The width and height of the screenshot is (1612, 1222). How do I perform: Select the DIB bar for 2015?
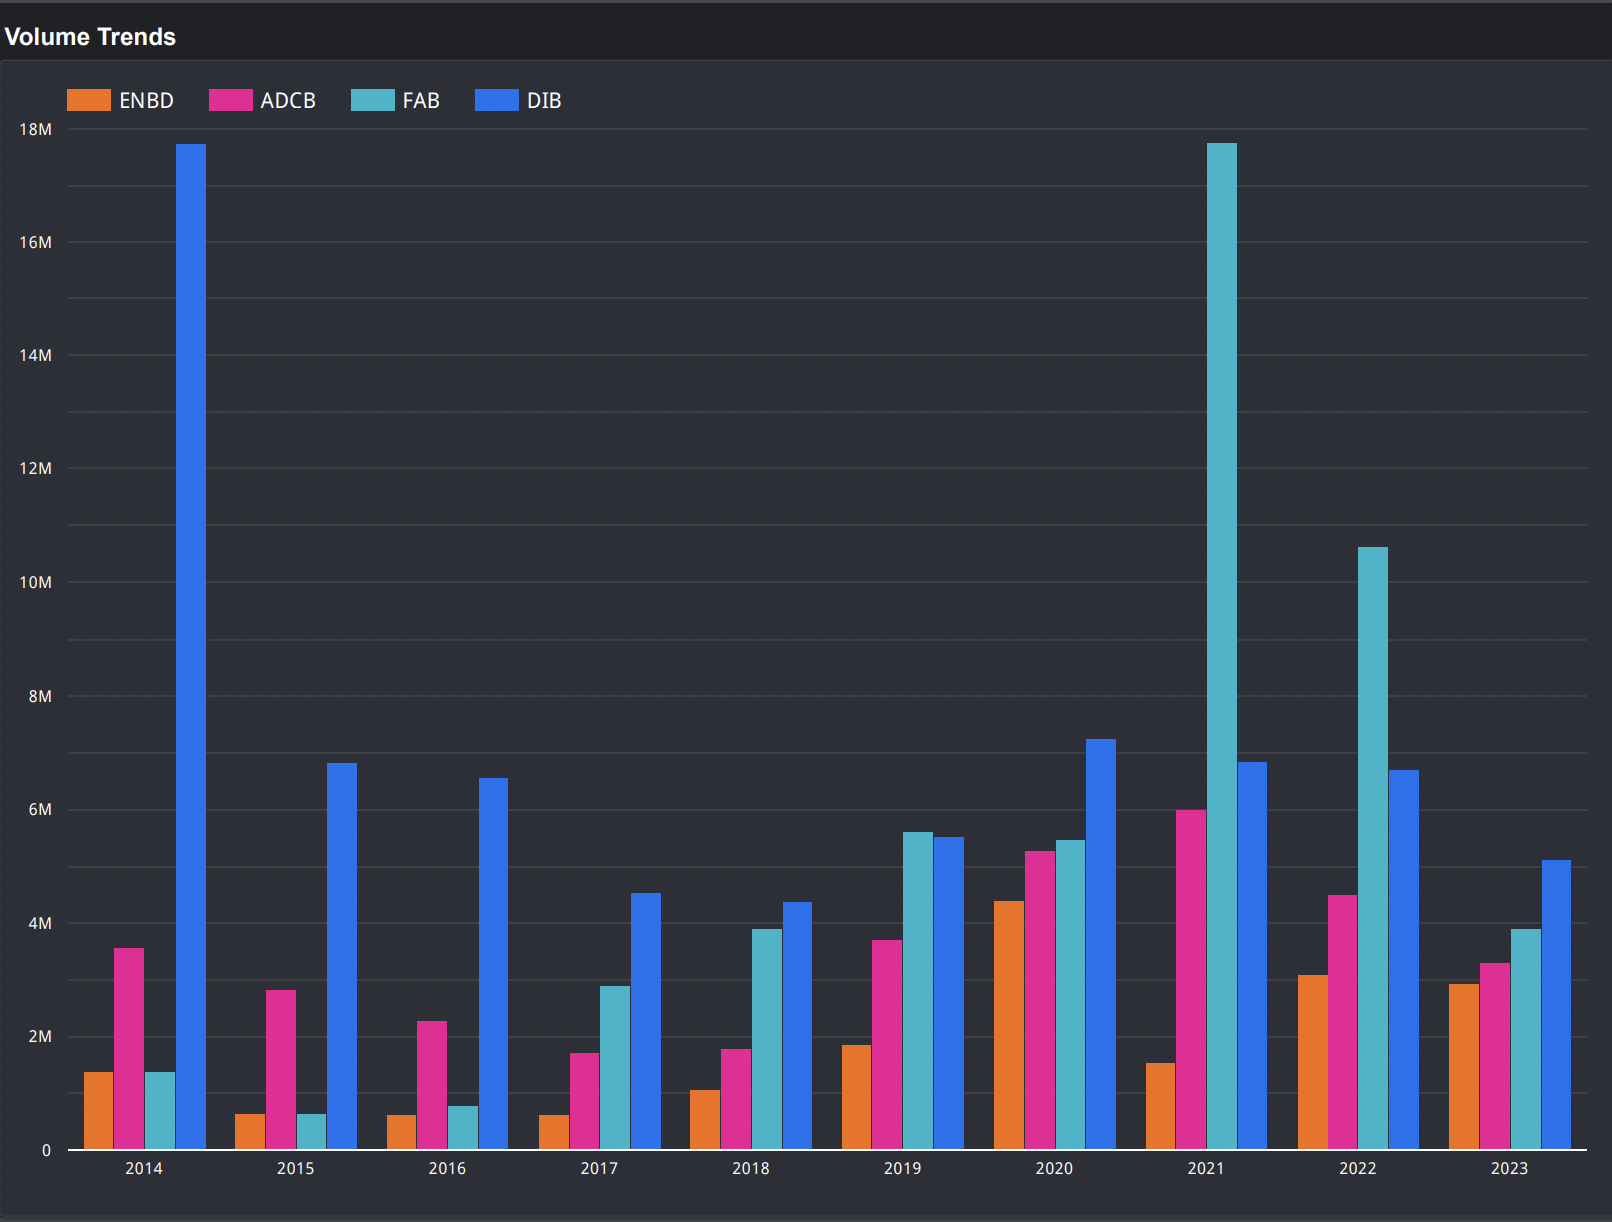tap(342, 956)
